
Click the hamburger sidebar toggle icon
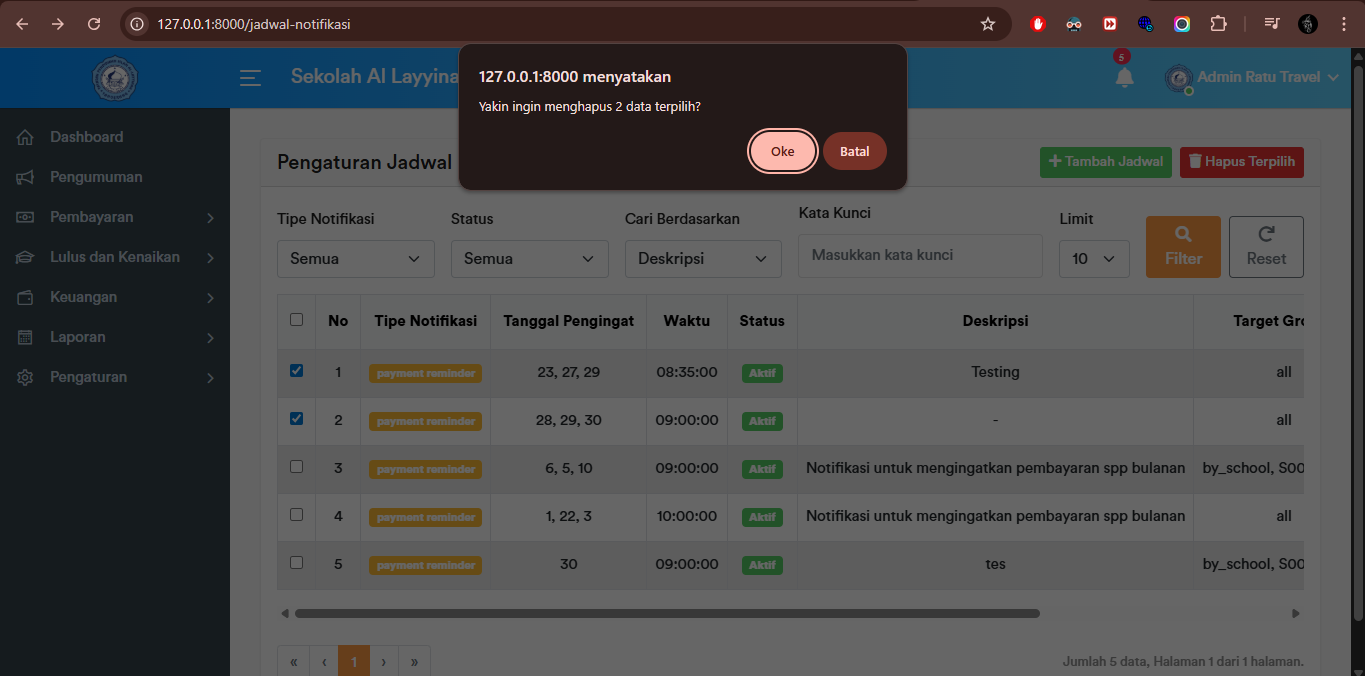pyautogui.click(x=250, y=77)
